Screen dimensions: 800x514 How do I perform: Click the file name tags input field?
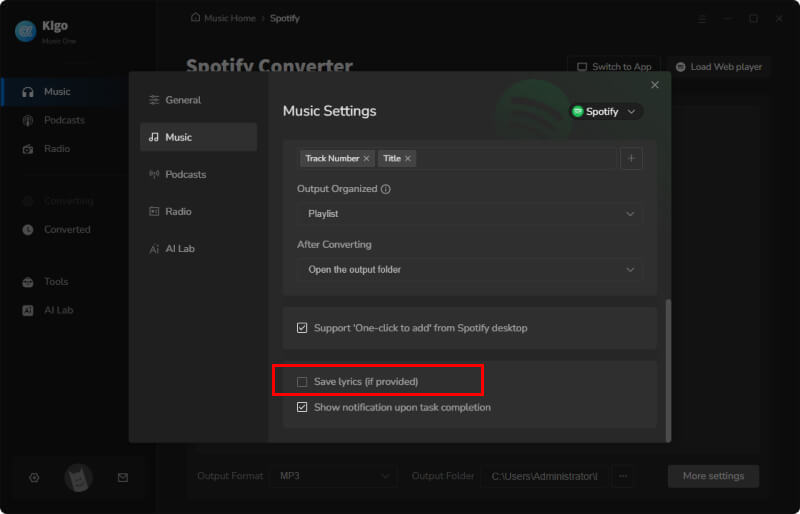click(x=457, y=158)
